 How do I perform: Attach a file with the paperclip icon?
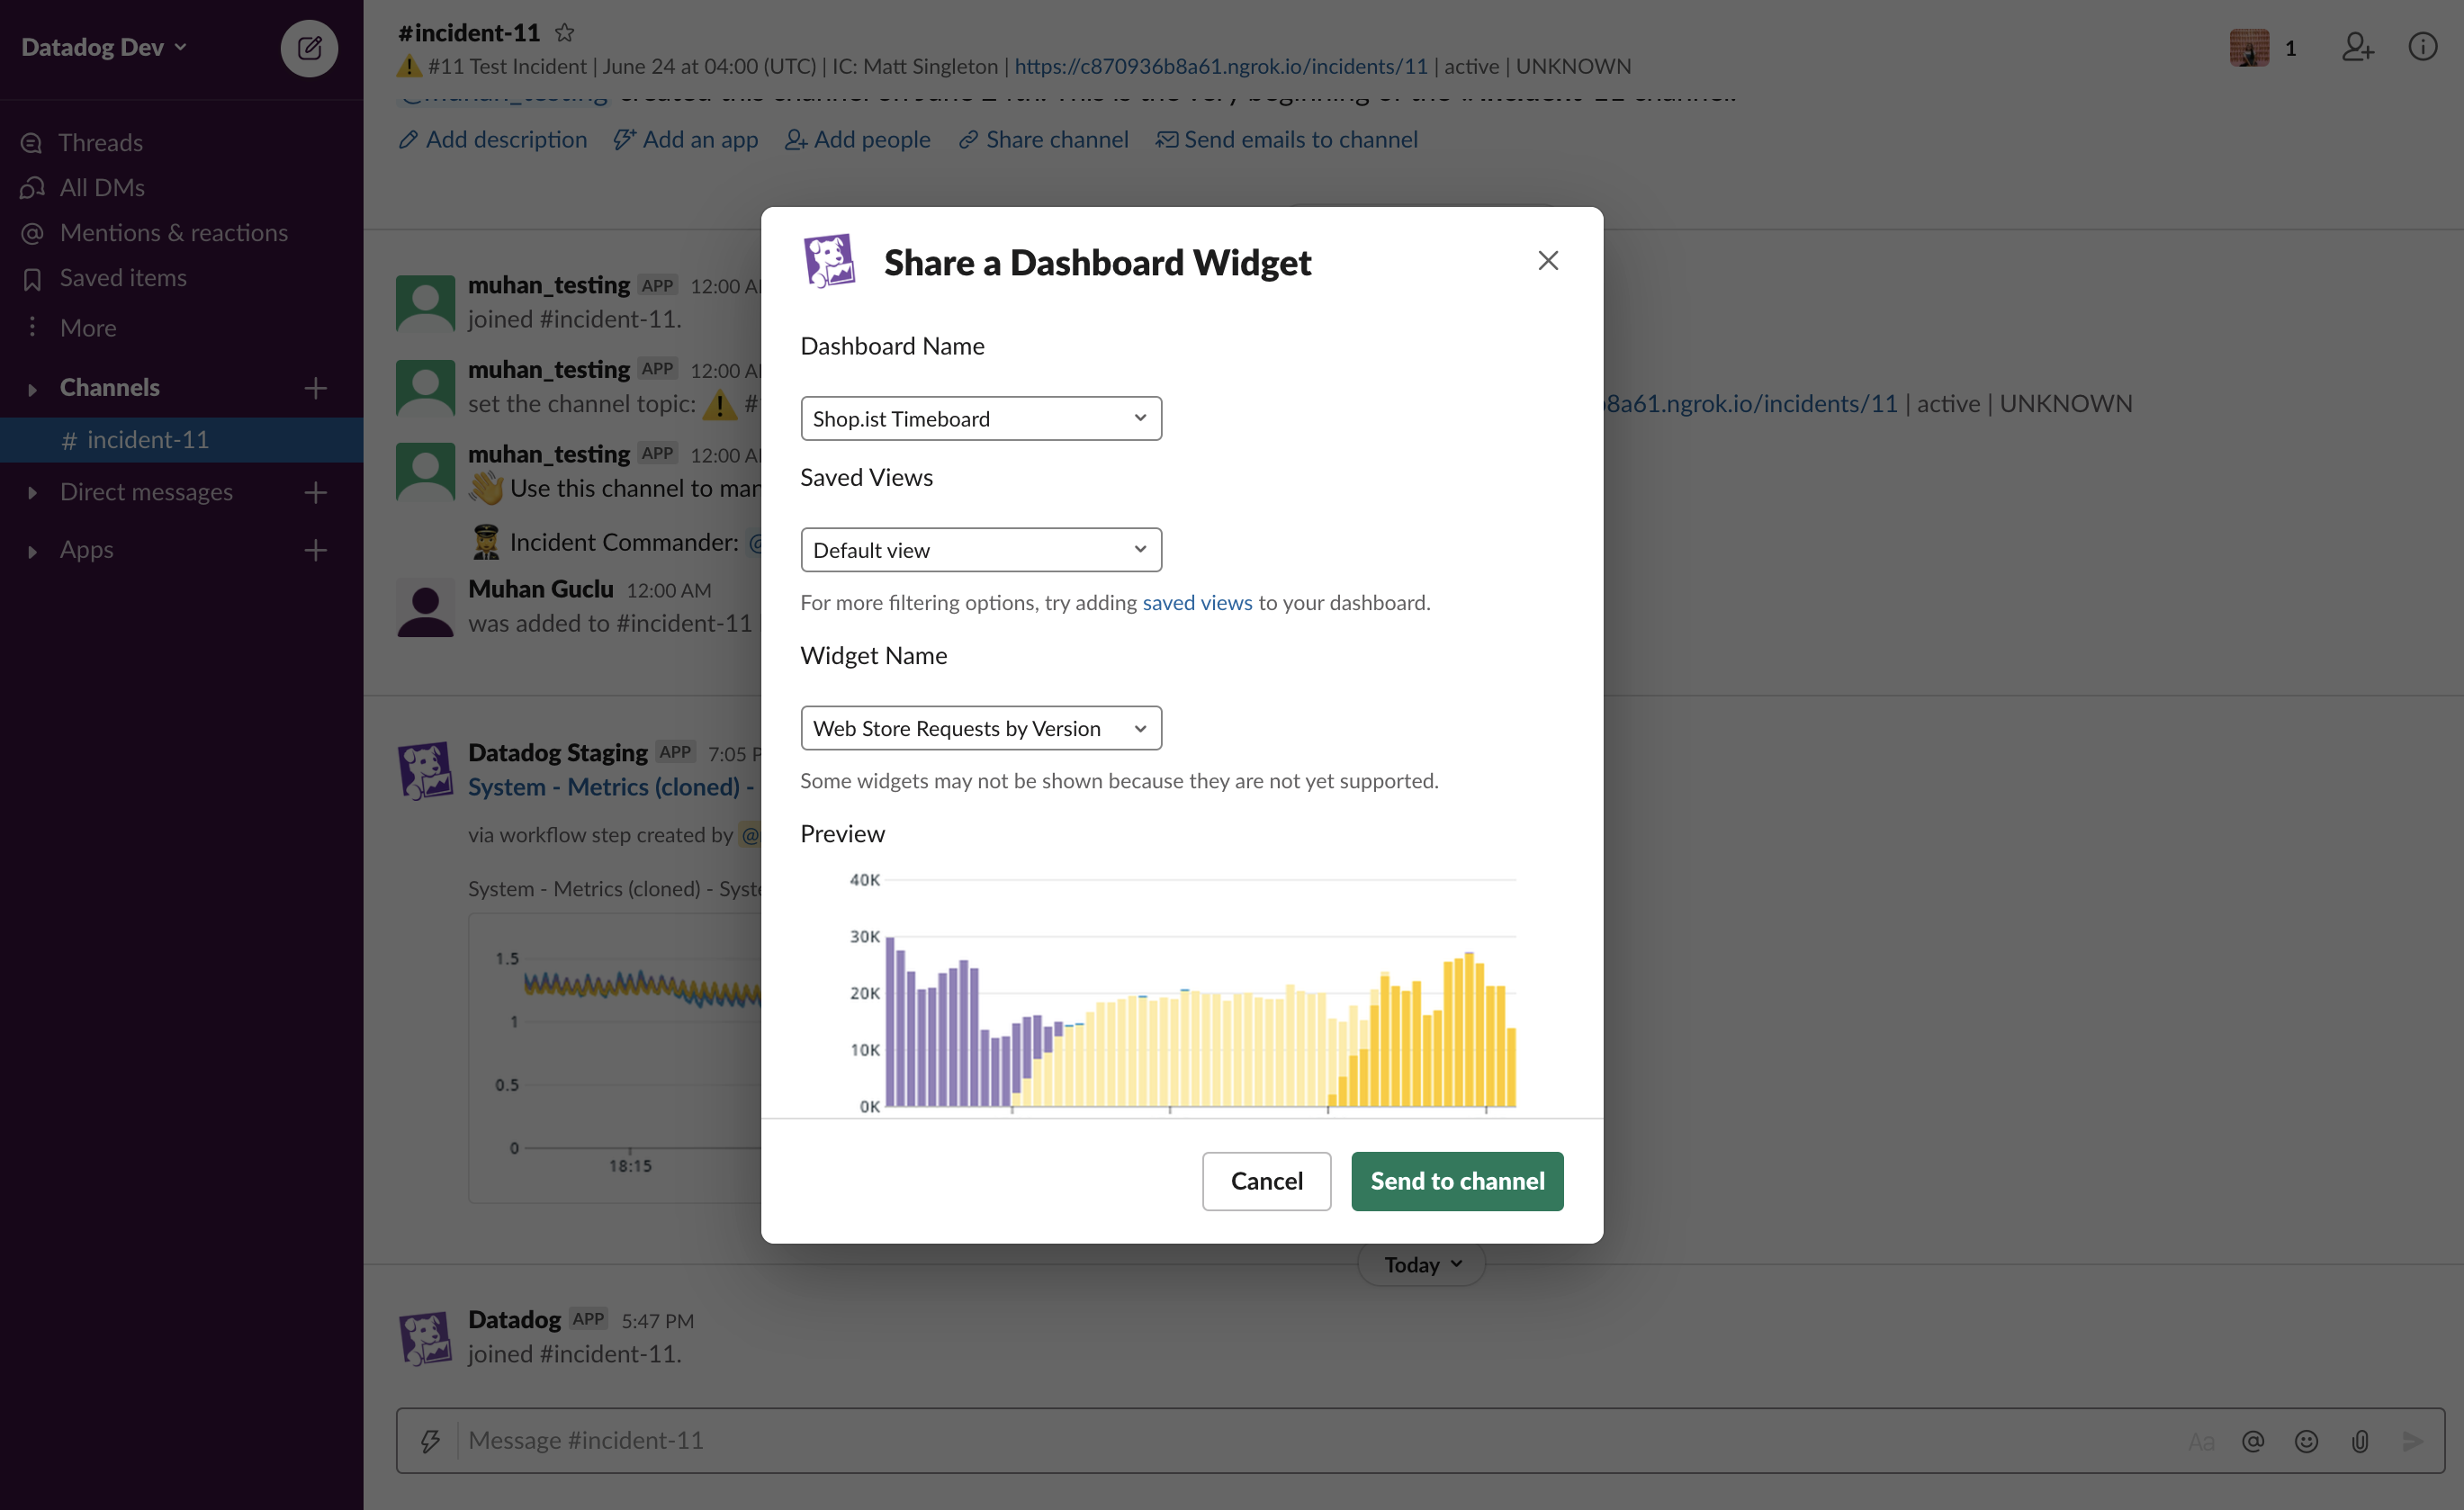click(2361, 1440)
